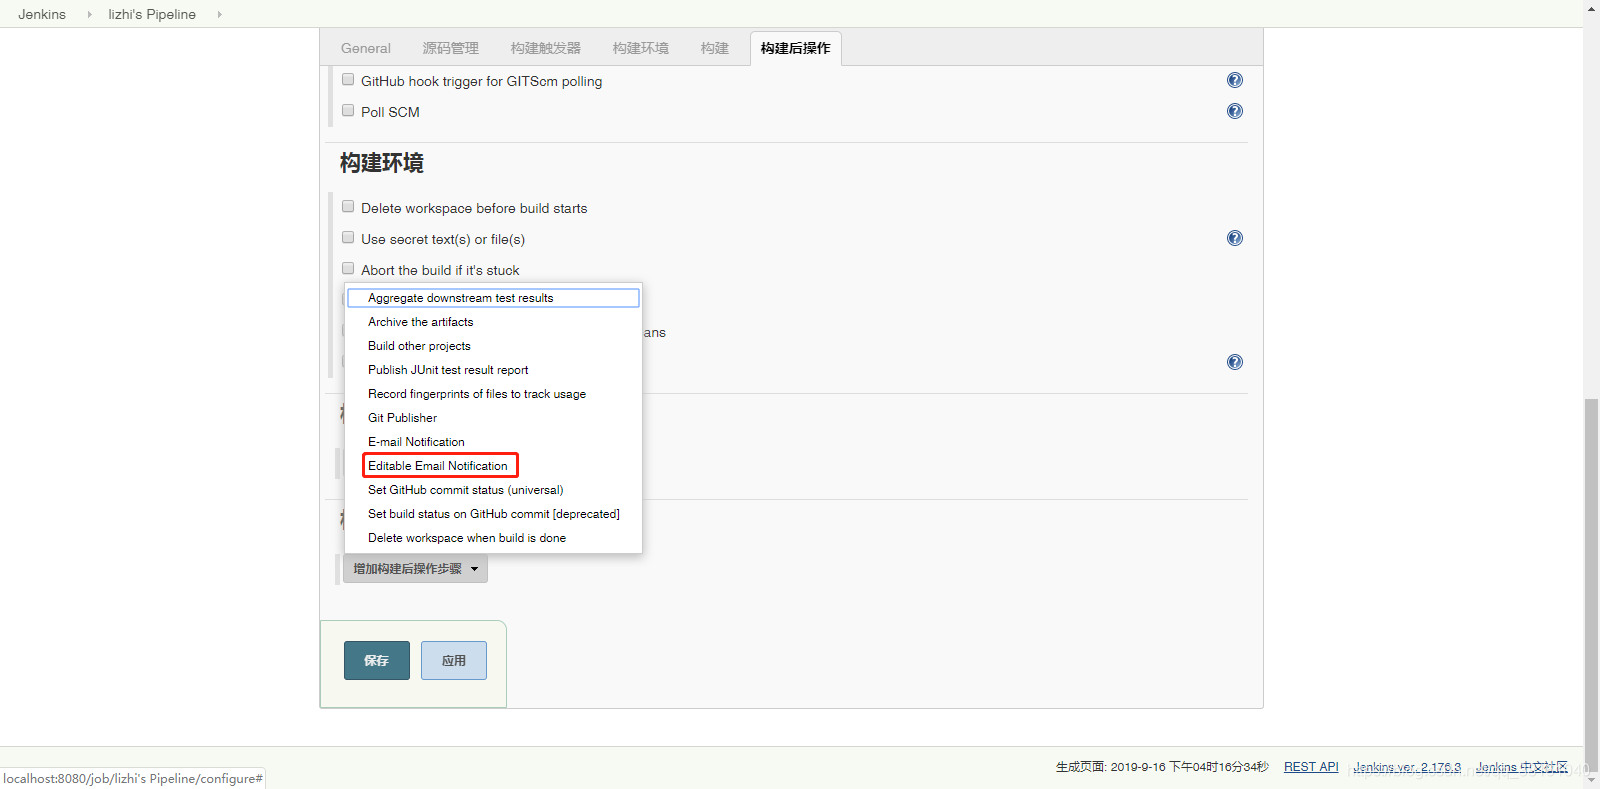Screen dimensions: 1600x789
Task: Open the 增加构建后操作步骤 dropdown
Action: (415, 569)
